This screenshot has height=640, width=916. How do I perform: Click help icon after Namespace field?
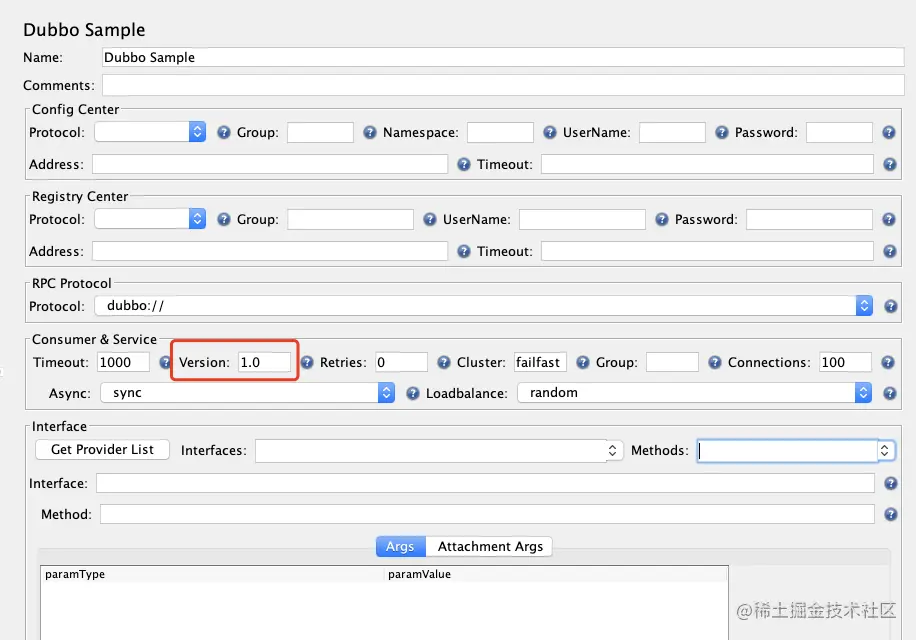[550, 133]
